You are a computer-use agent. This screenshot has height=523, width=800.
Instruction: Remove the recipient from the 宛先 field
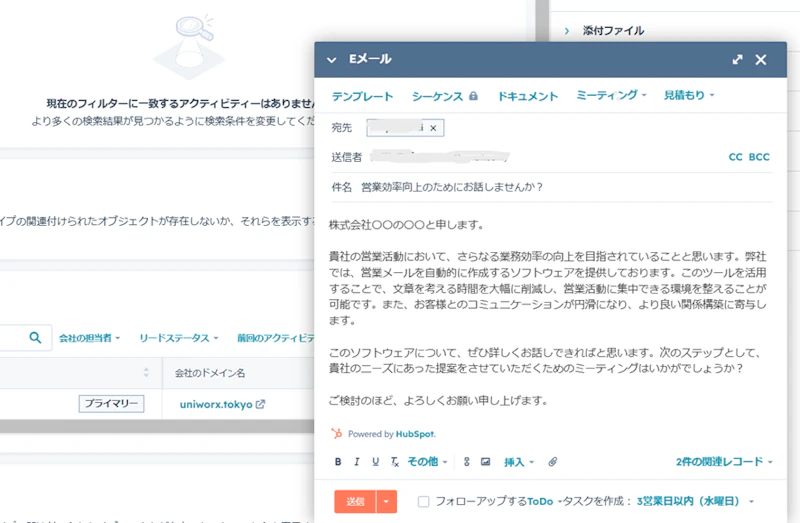pos(433,128)
